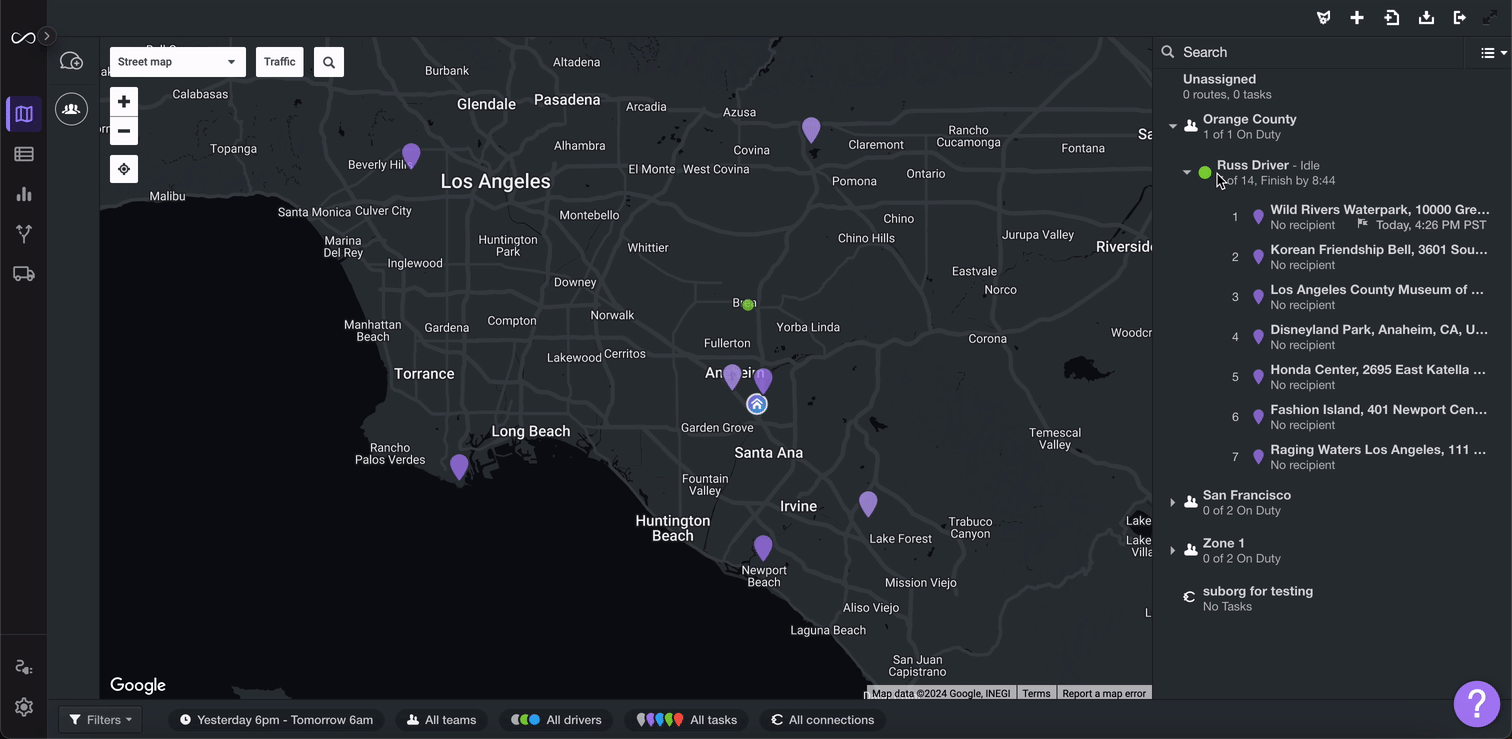The width and height of the screenshot is (1512, 739).
Task: Click the Orange County team icon
Action: click(x=1191, y=126)
